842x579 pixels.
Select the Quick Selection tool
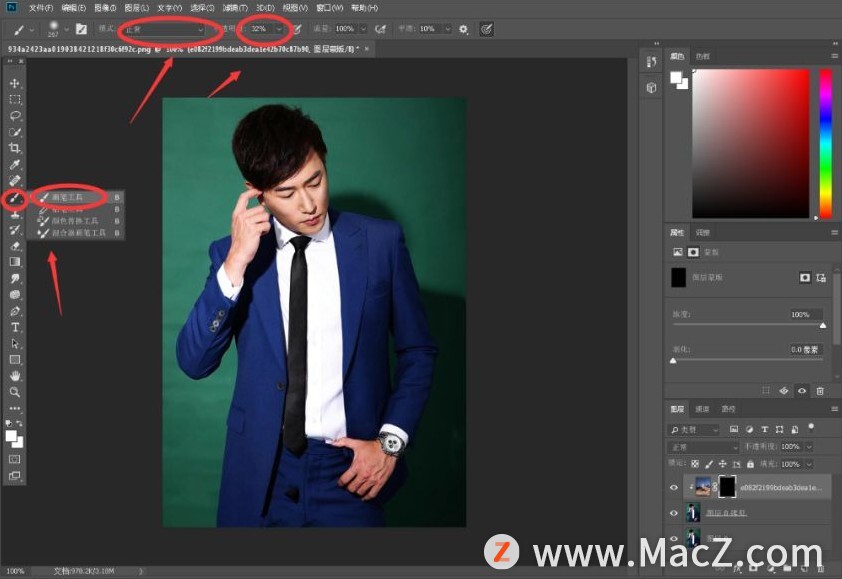pyautogui.click(x=14, y=132)
